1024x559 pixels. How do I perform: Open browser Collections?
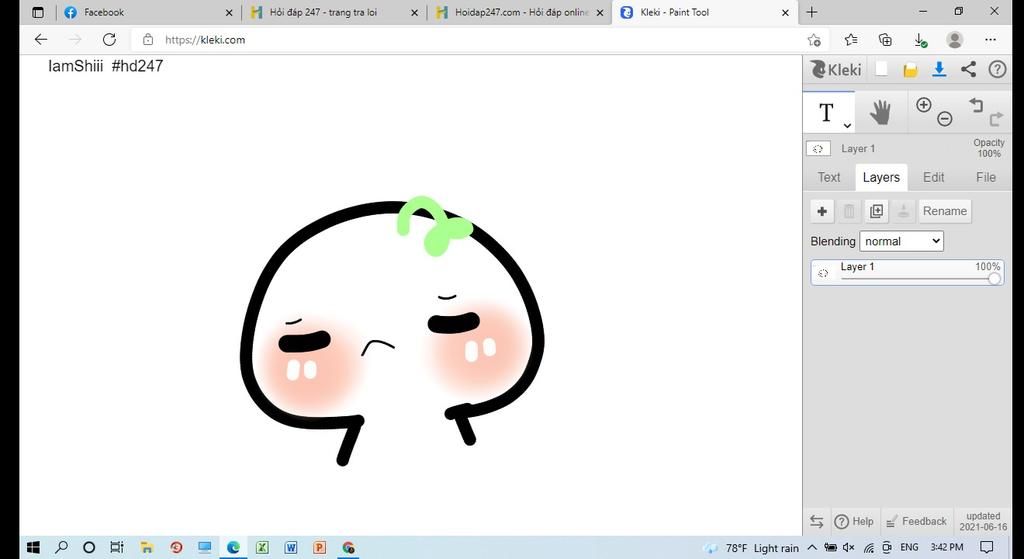click(x=886, y=40)
